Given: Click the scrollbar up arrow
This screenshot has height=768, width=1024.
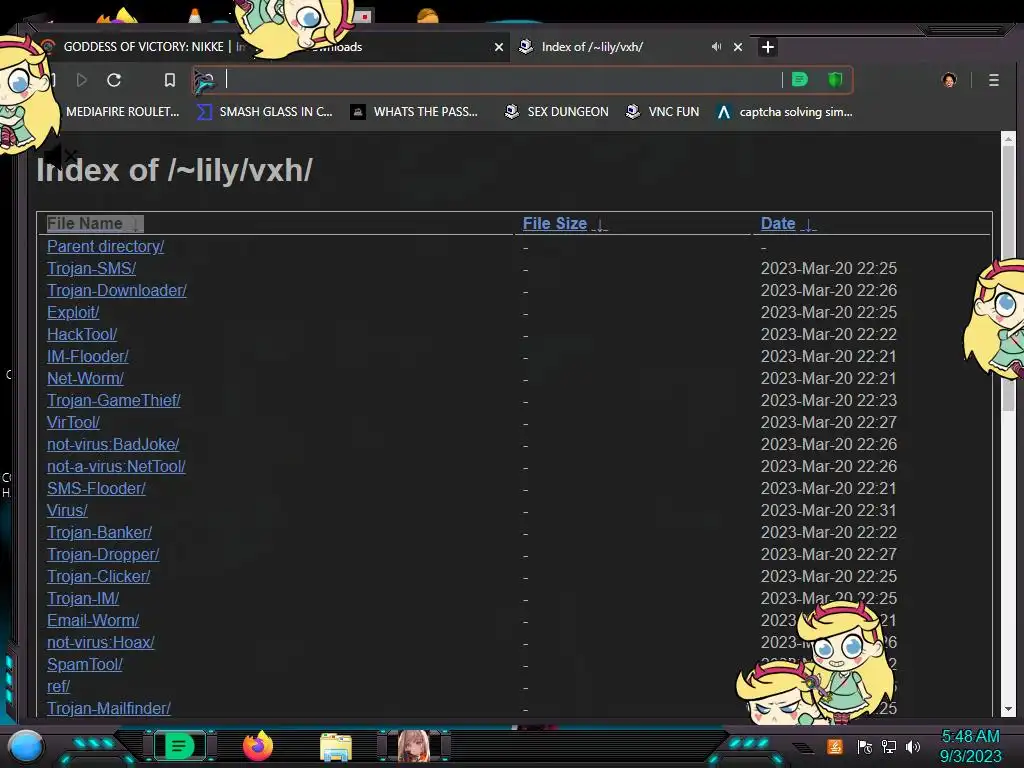Looking at the screenshot, I should point(1008,138).
